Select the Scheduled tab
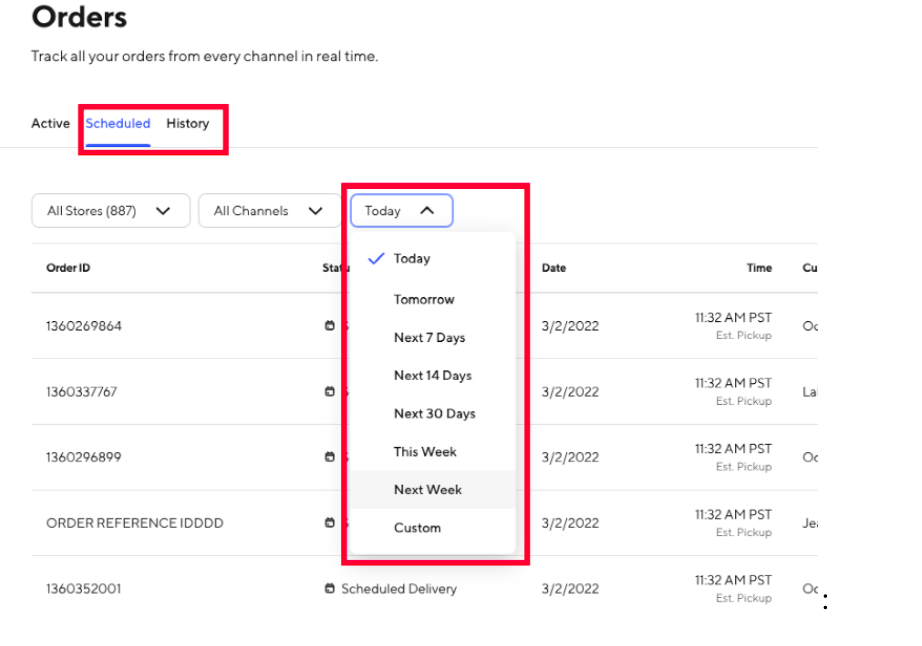Viewport: 922px width, 646px height. tap(118, 124)
